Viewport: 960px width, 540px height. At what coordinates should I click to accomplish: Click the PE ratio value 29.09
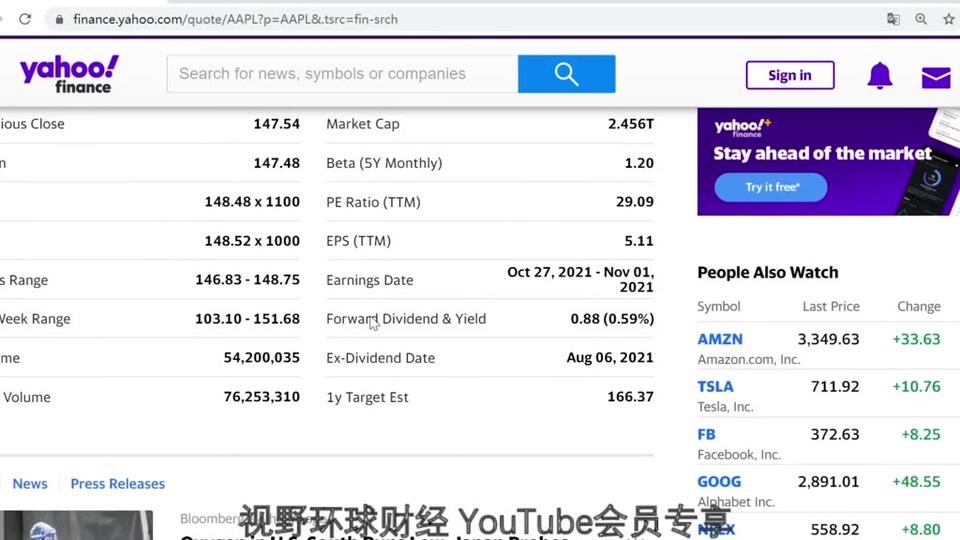tap(635, 202)
